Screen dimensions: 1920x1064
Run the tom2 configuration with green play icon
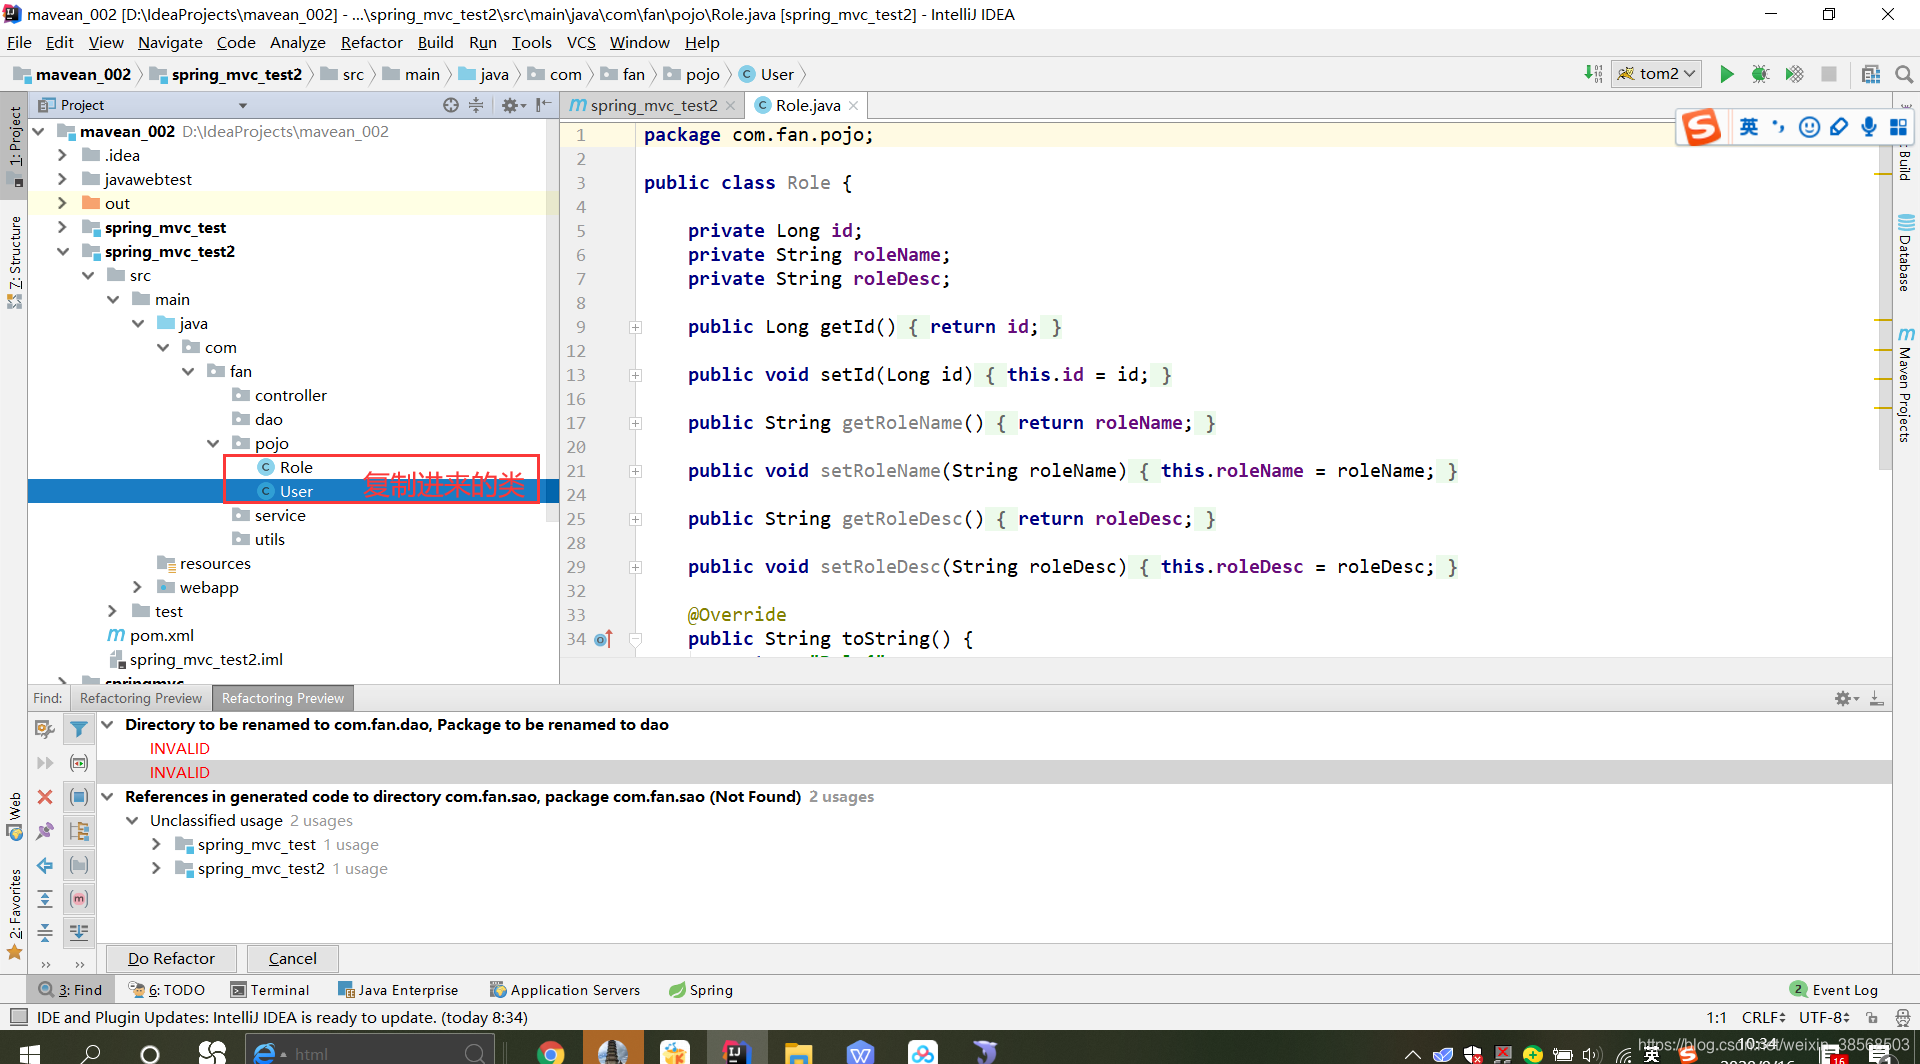point(1726,74)
